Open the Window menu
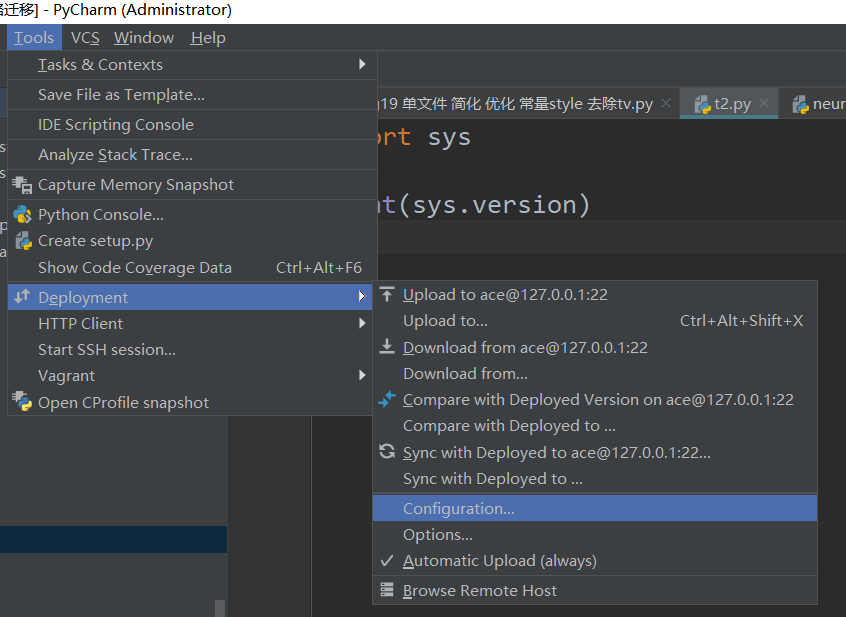Screen dimensions: 846x617 pos(144,38)
